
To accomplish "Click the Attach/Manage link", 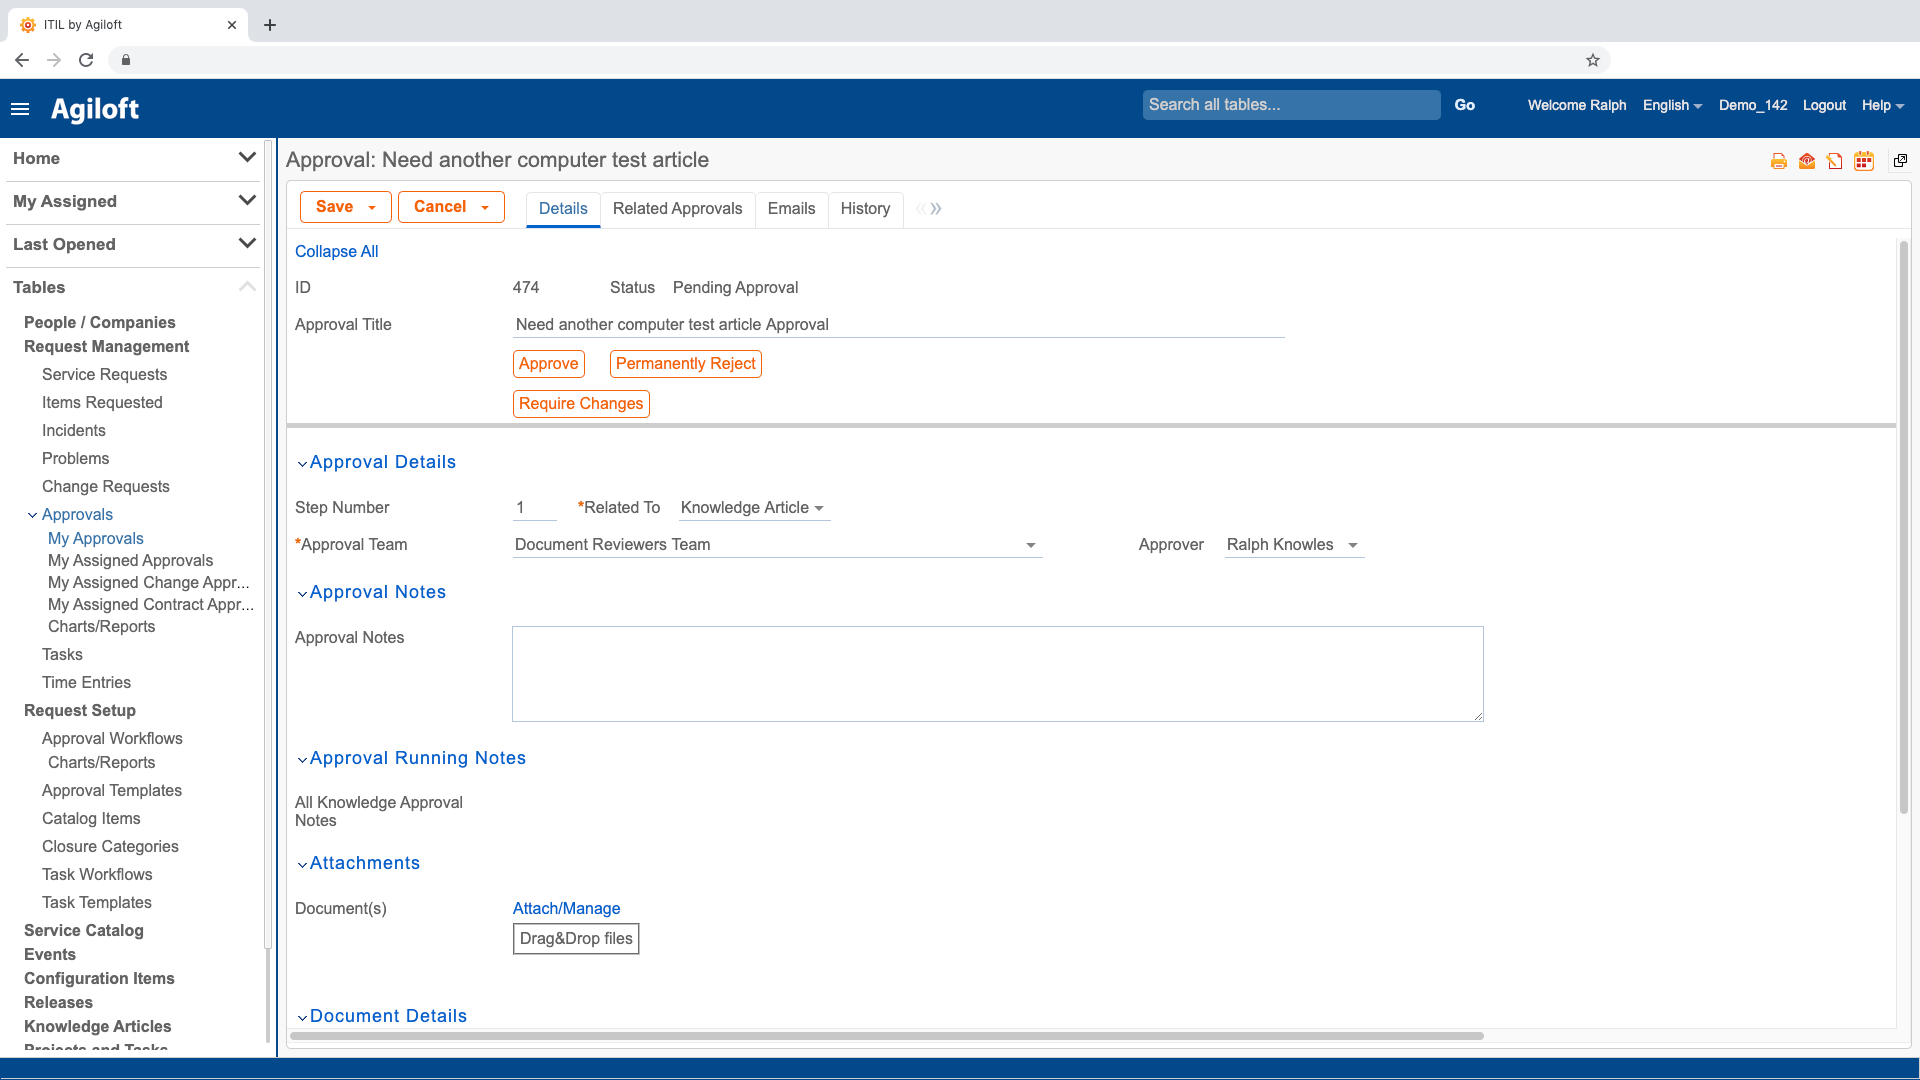I will [566, 908].
